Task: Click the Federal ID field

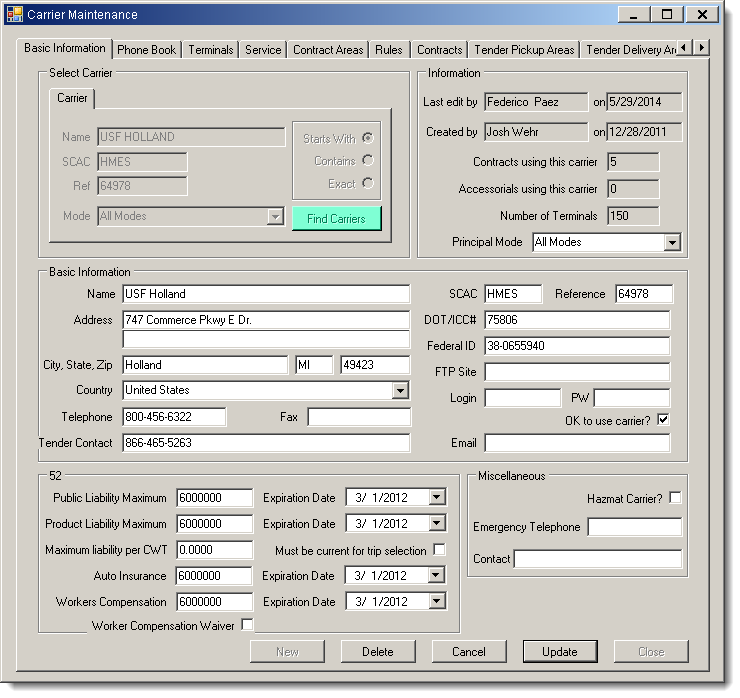Action: [577, 346]
